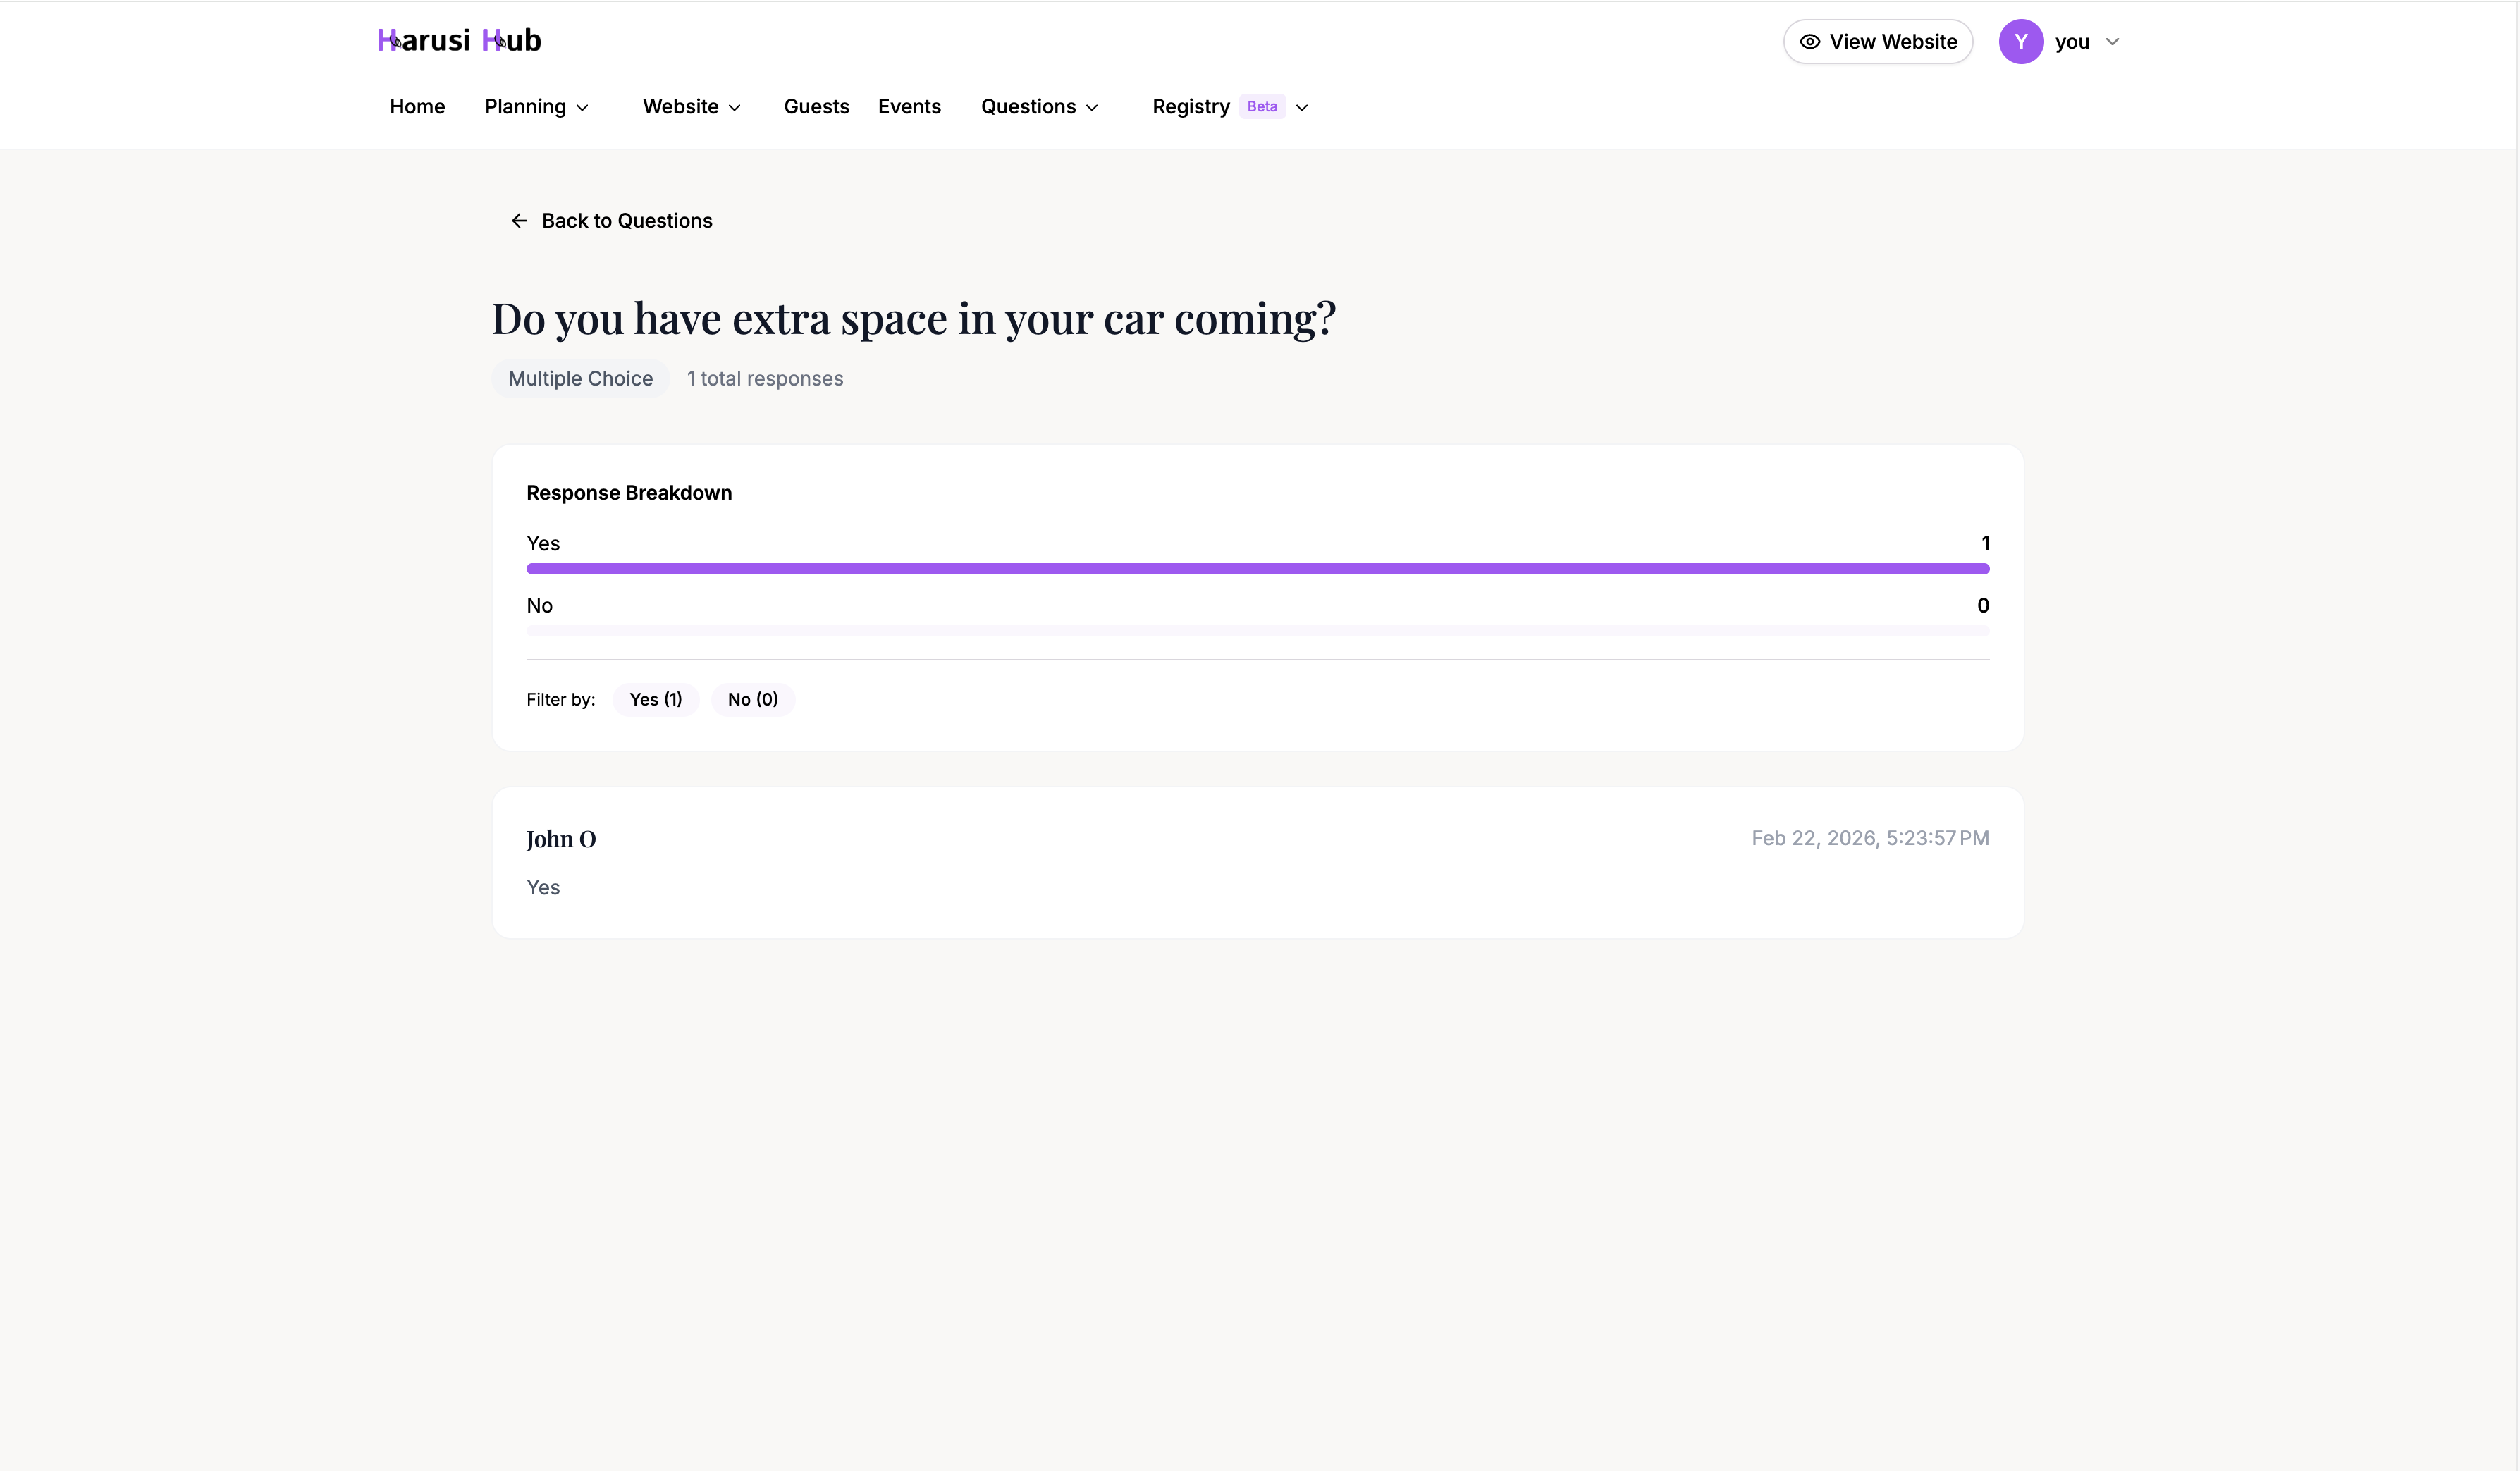
Task: Click the purple Y avatar circle
Action: [x=2021, y=41]
